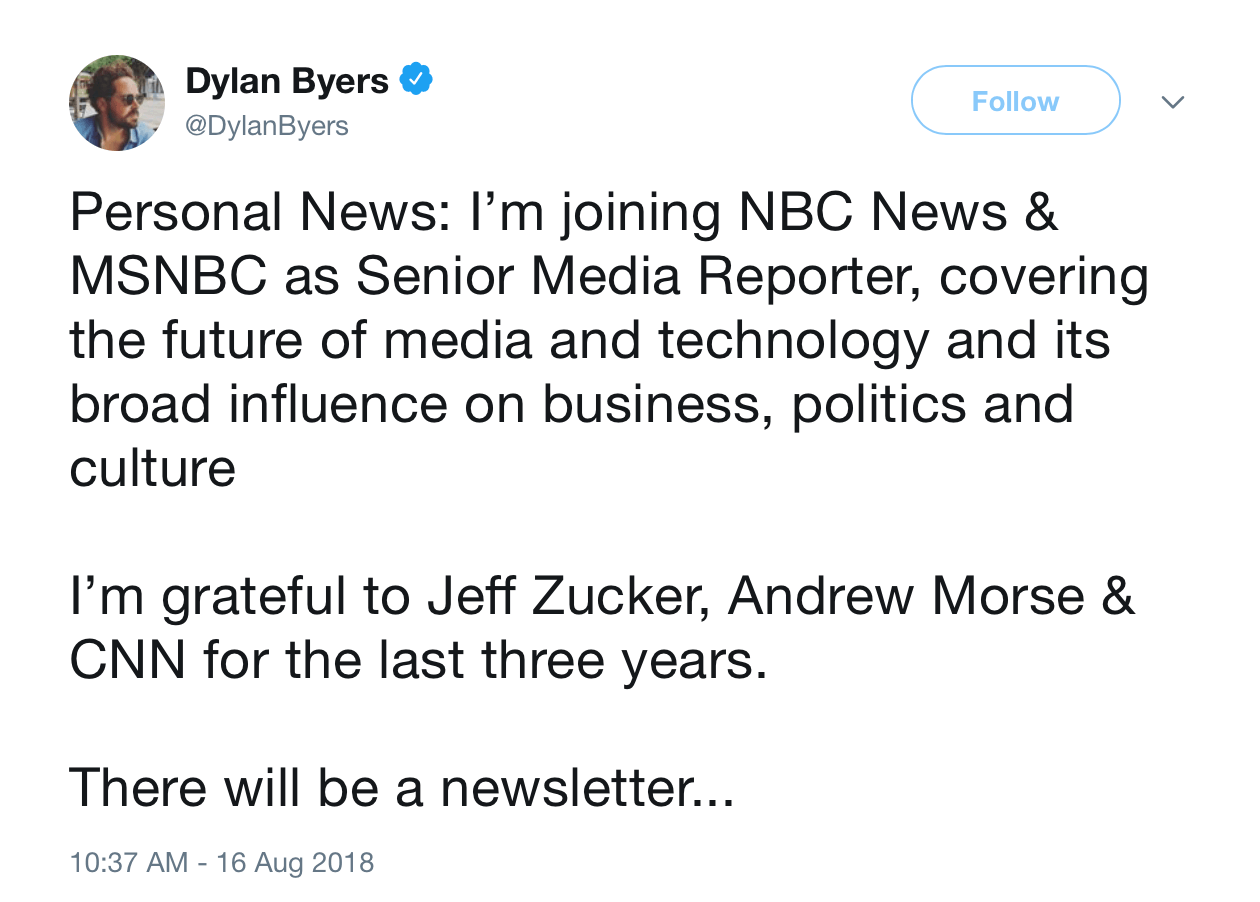The image size is (1260, 902).
Task: Click the 16 Aug 2018 date
Action: (x=295, y=862)
